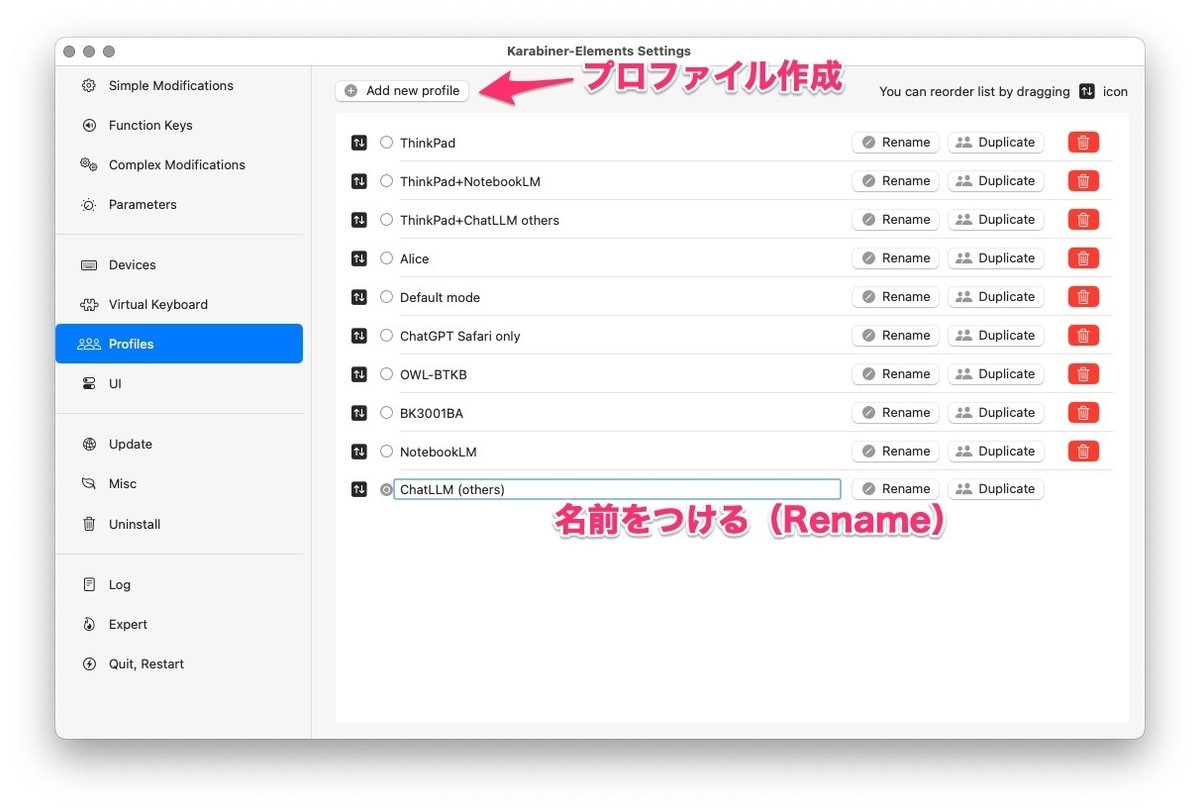This screenshot has width=1200, height=812.
Task: Delete the ChatGPT Safari only profile
Action: point(1083,335)
